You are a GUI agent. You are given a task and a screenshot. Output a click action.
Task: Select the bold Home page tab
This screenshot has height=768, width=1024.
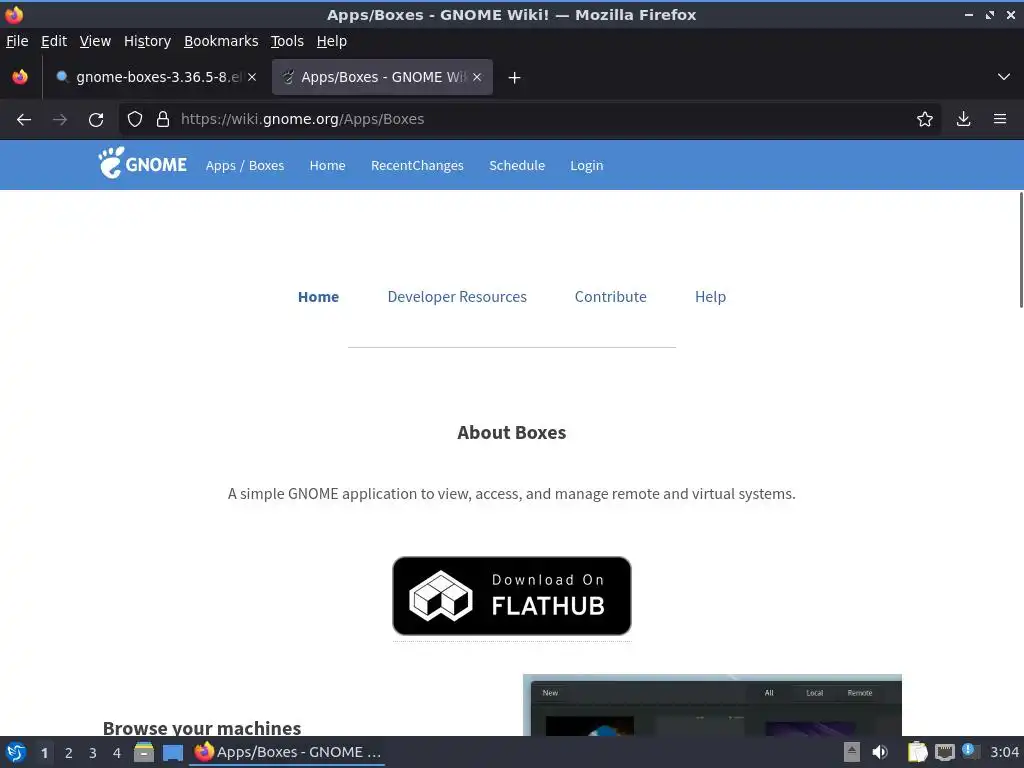318,297
